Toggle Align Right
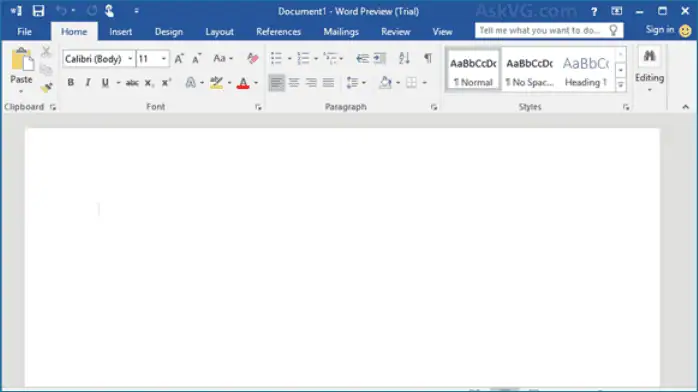 pos(311,83)
